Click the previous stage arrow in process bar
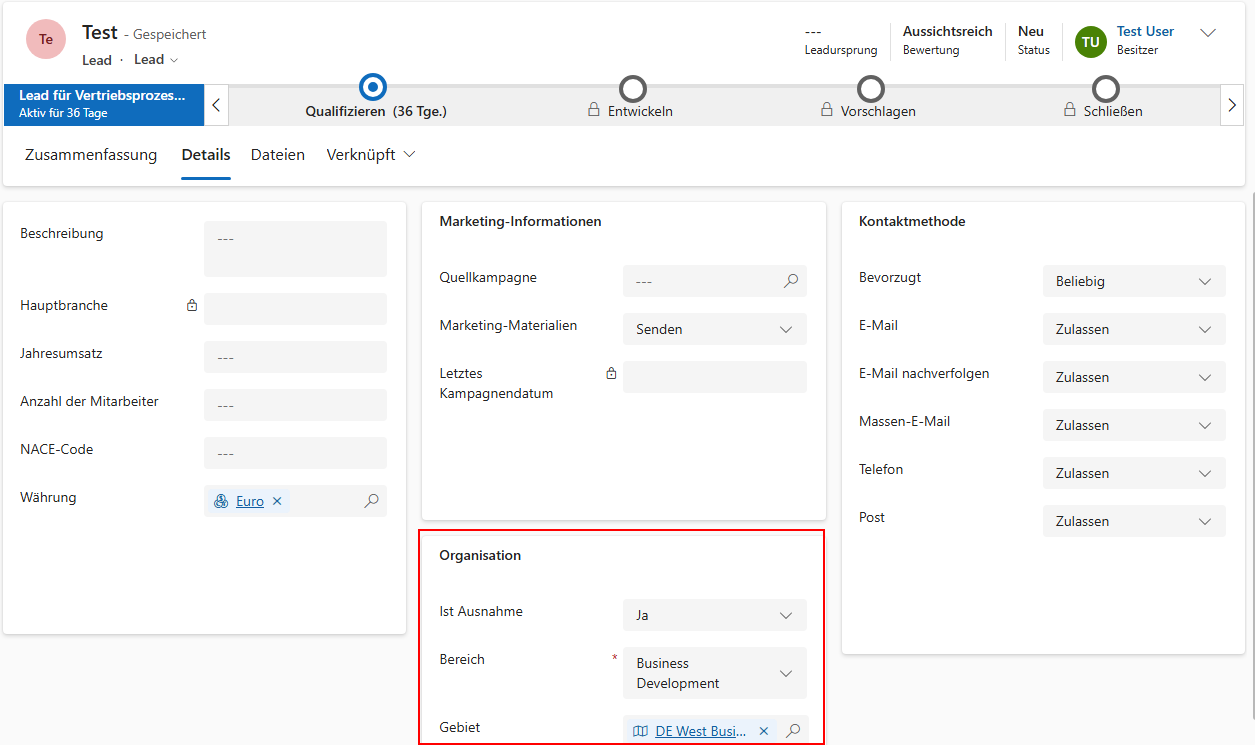This screenshot has height=745, width=1255. (216, 105)
